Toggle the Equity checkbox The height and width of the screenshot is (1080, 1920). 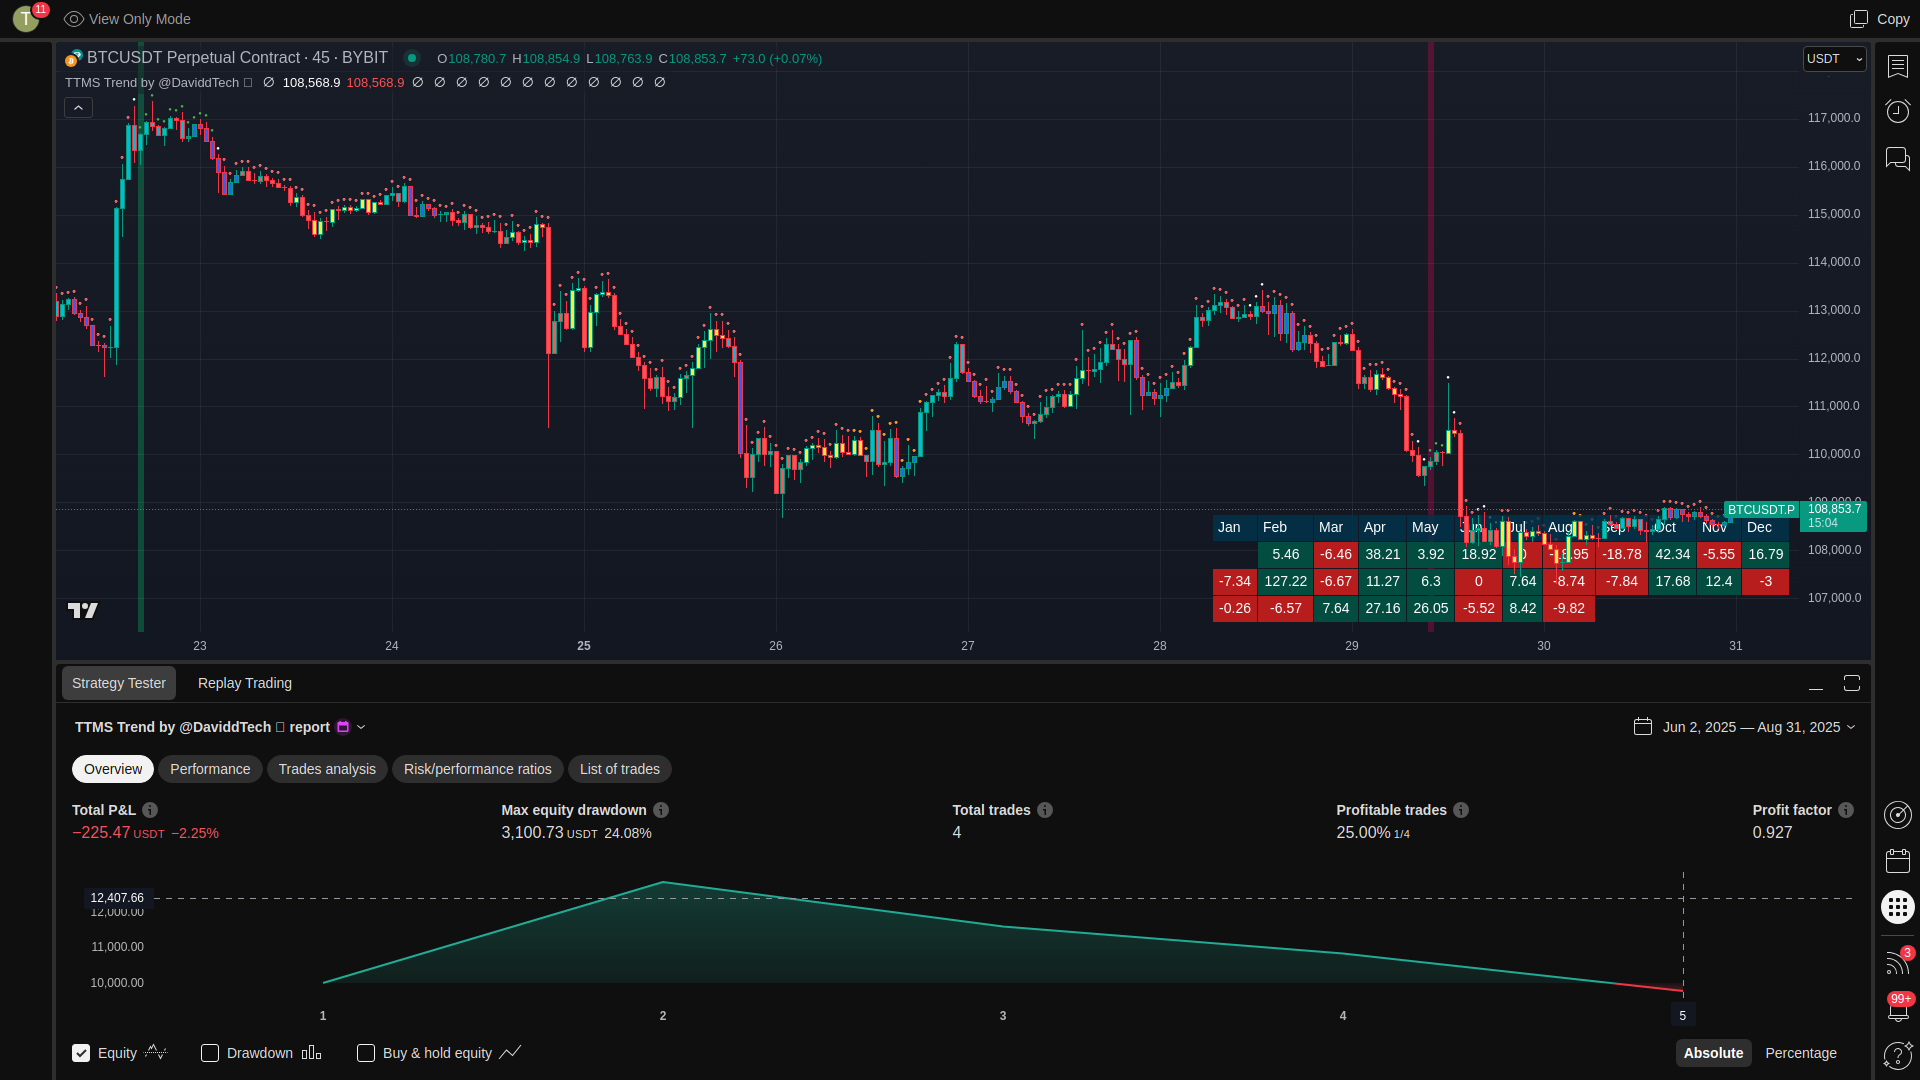(81, 1053)
